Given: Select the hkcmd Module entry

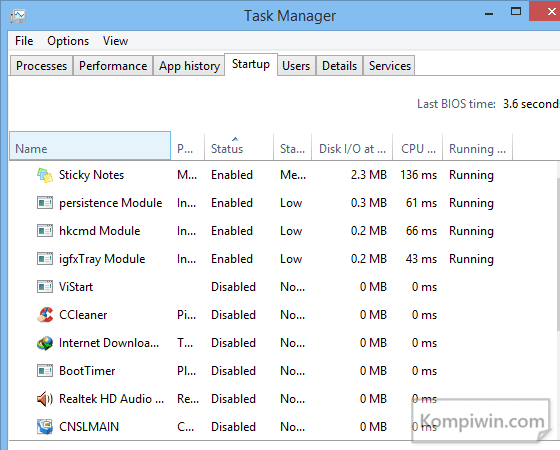Looking at the screenshot, I should (100, 231).
